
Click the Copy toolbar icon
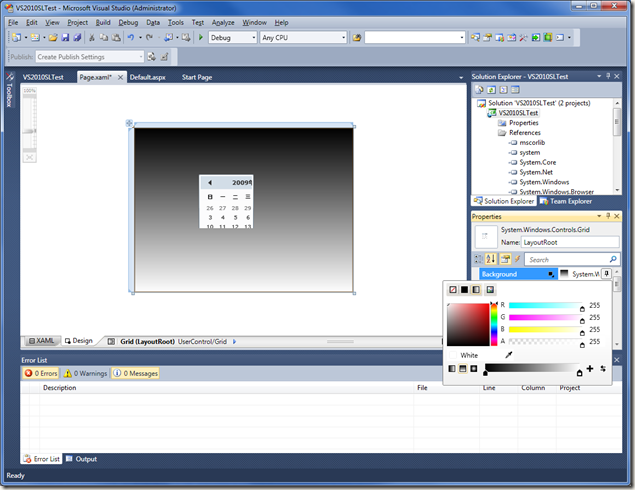pos(104,38)
